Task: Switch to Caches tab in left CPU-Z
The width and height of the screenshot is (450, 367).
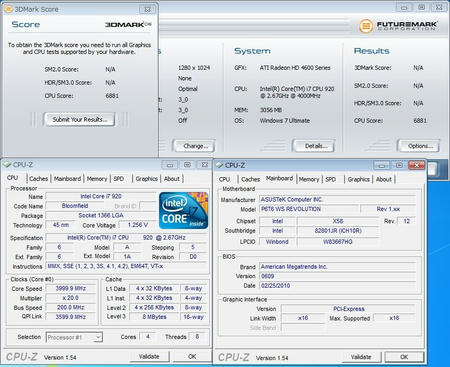Action: click(x=39, y=179)
